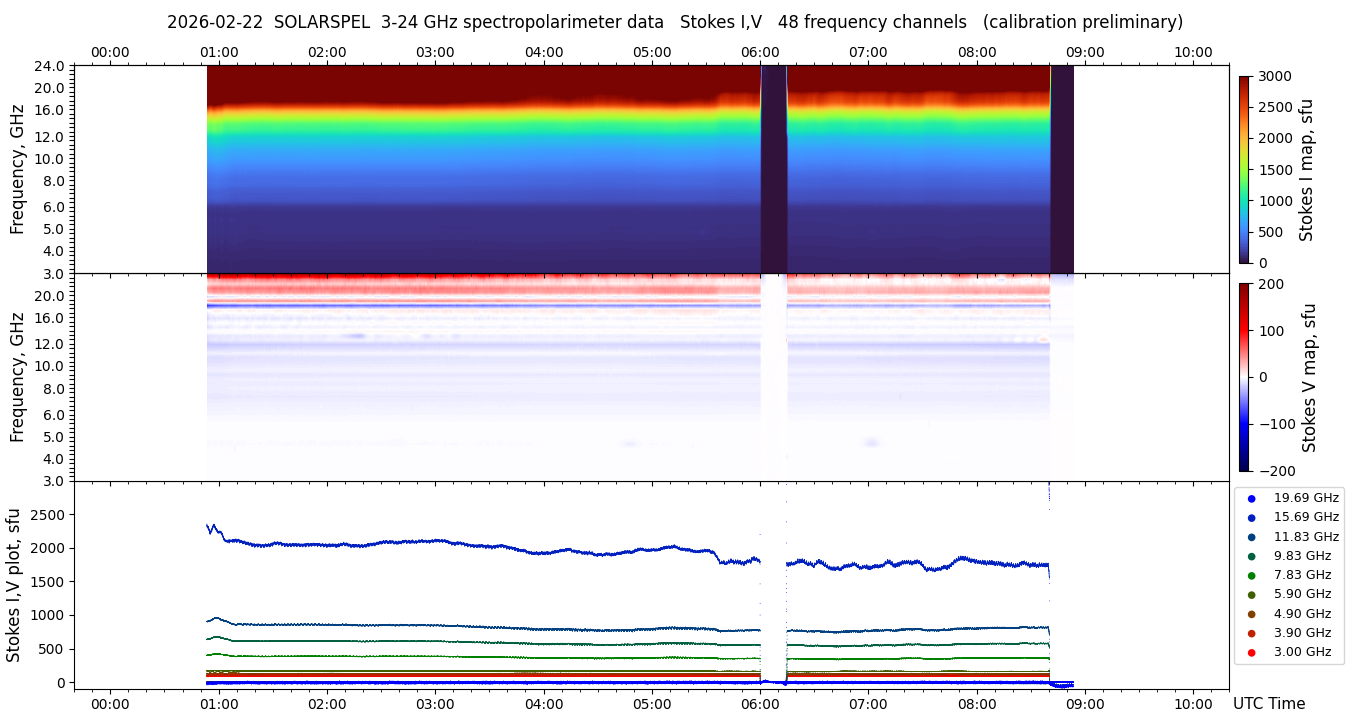The image size is (1350, 725).
Task: Click the dark data gap in Stokes I spectrogram after 06:00
Action: [773, 169]
